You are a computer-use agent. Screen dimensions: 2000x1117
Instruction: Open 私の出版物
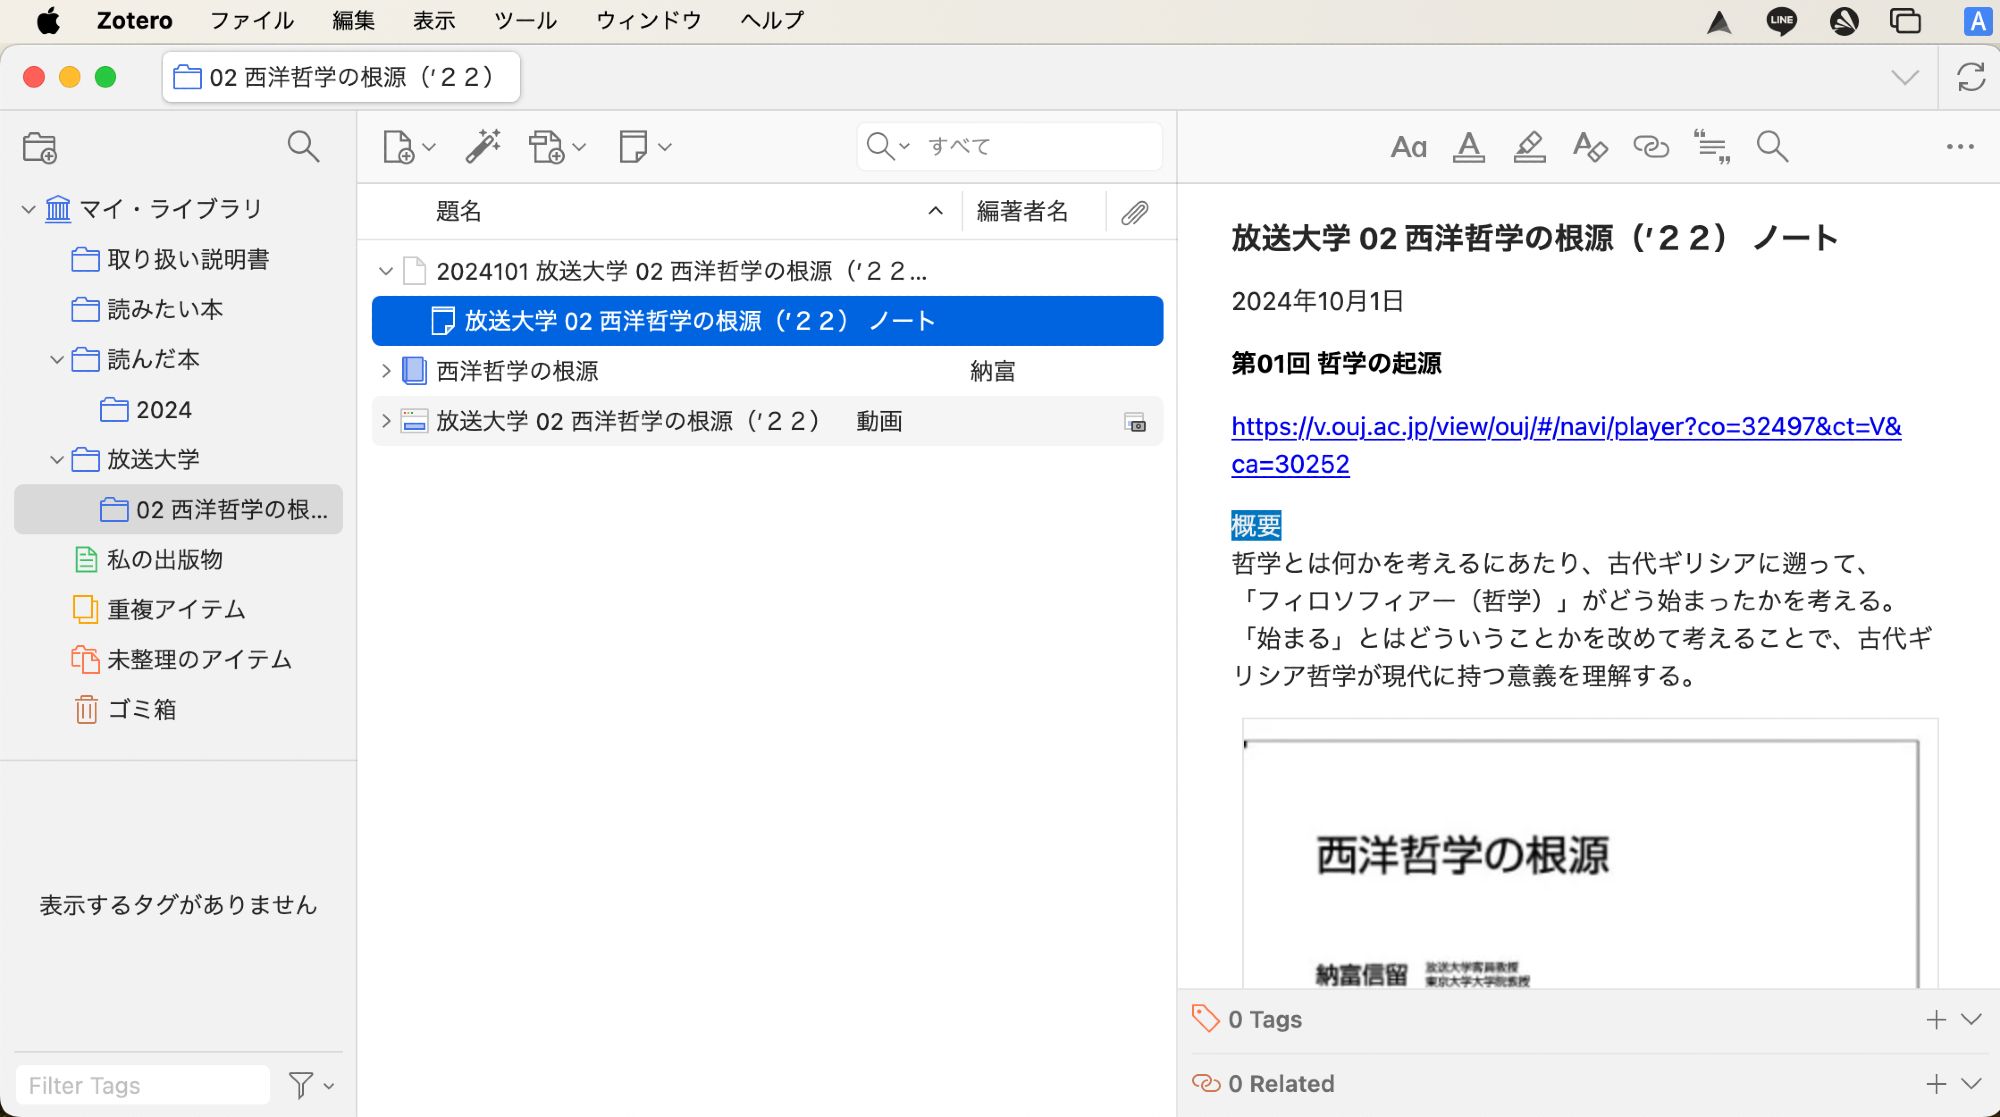(178, 559)
